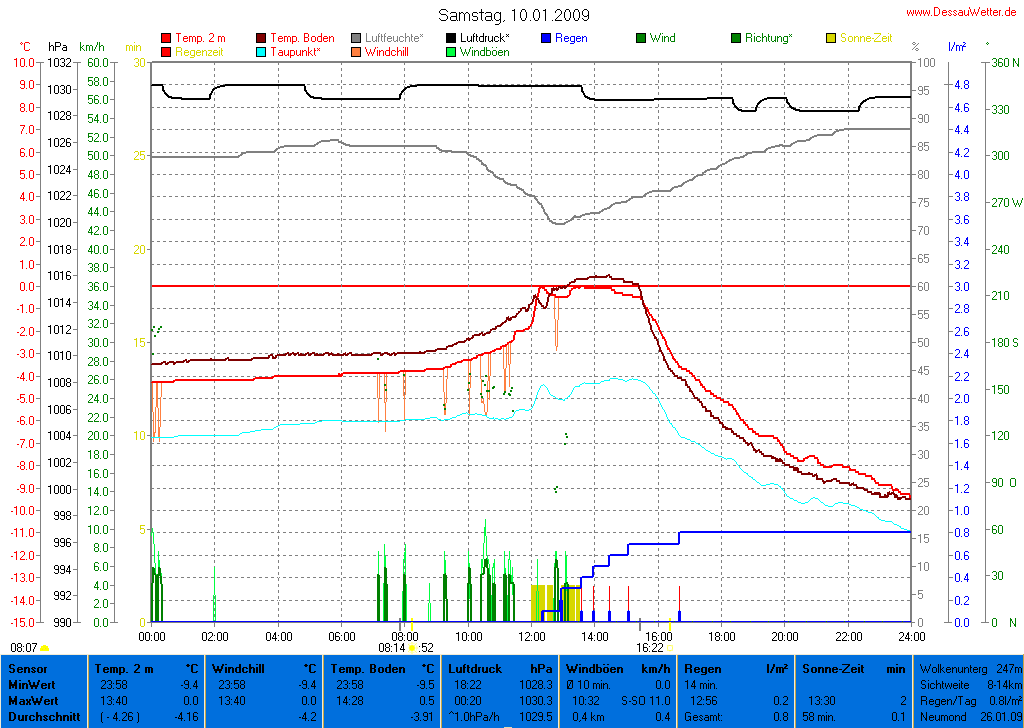Click the blue Regen legend square
1024x728 pixels.
tap(546, 38)
